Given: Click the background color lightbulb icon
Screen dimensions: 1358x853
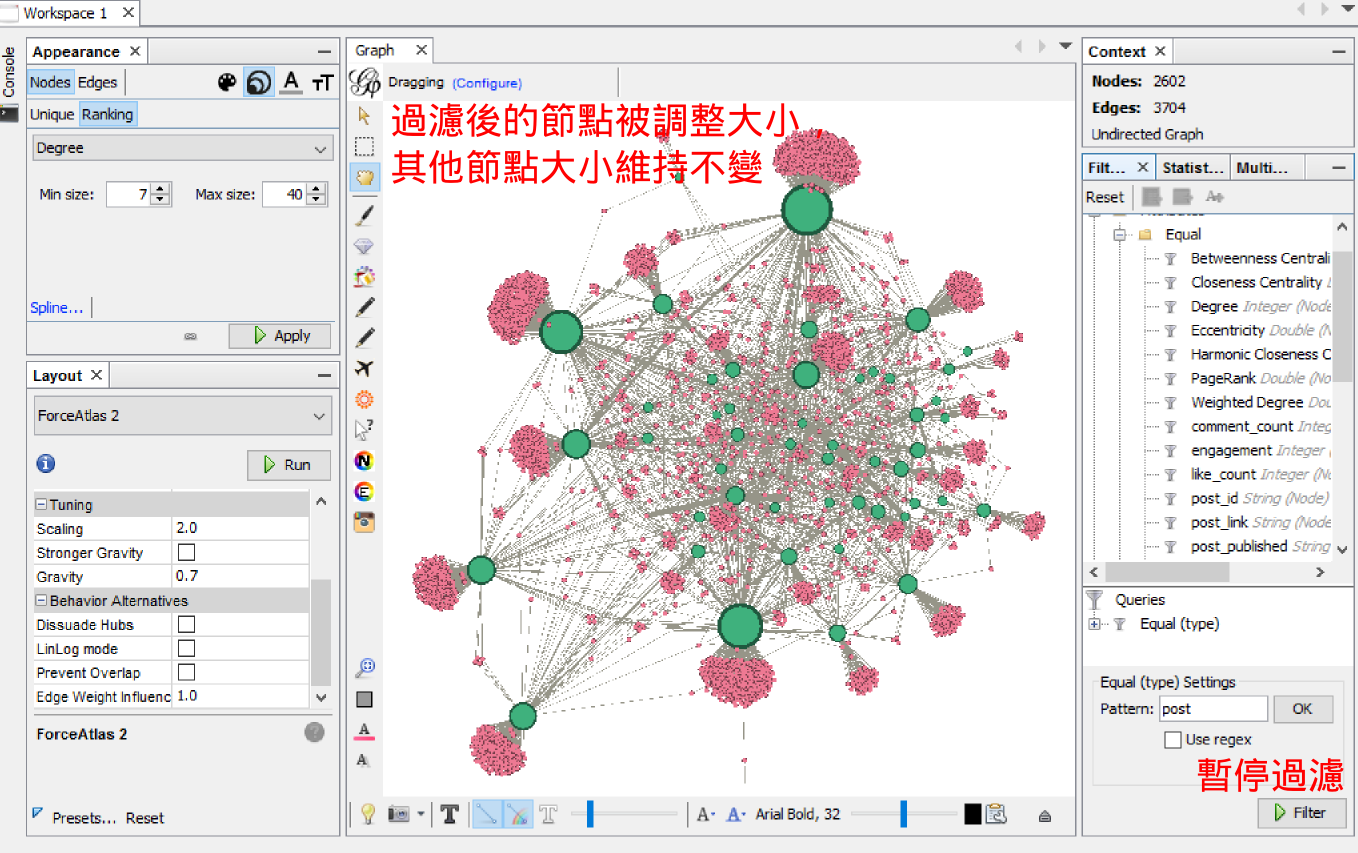Looking at the screenshot, I should (x=367, y=814).
